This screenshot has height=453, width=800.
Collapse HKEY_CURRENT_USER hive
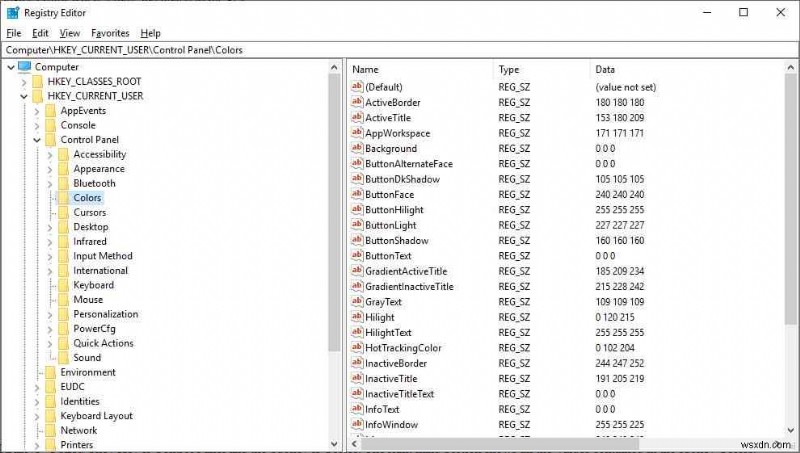point(24,96)
